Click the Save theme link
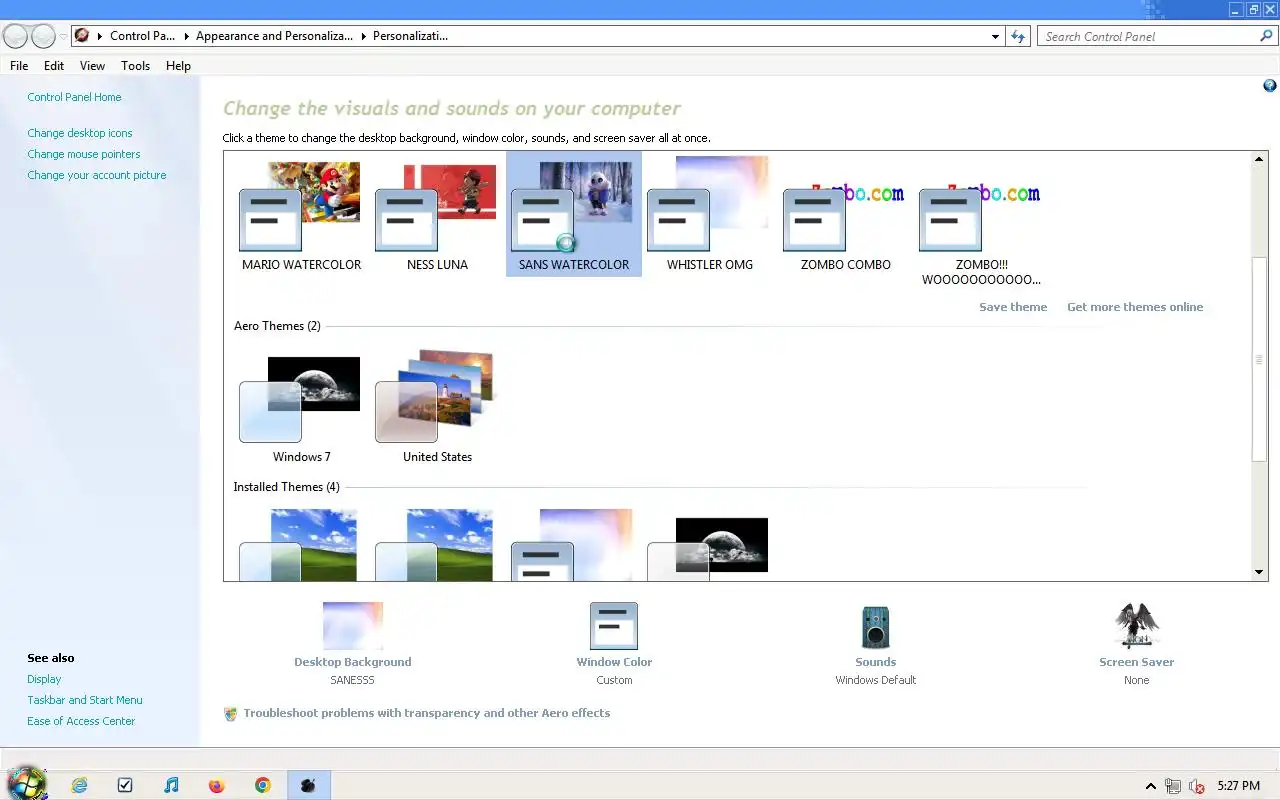Viewport: 1280px width, 800px height. click(x=1013, y=307)
